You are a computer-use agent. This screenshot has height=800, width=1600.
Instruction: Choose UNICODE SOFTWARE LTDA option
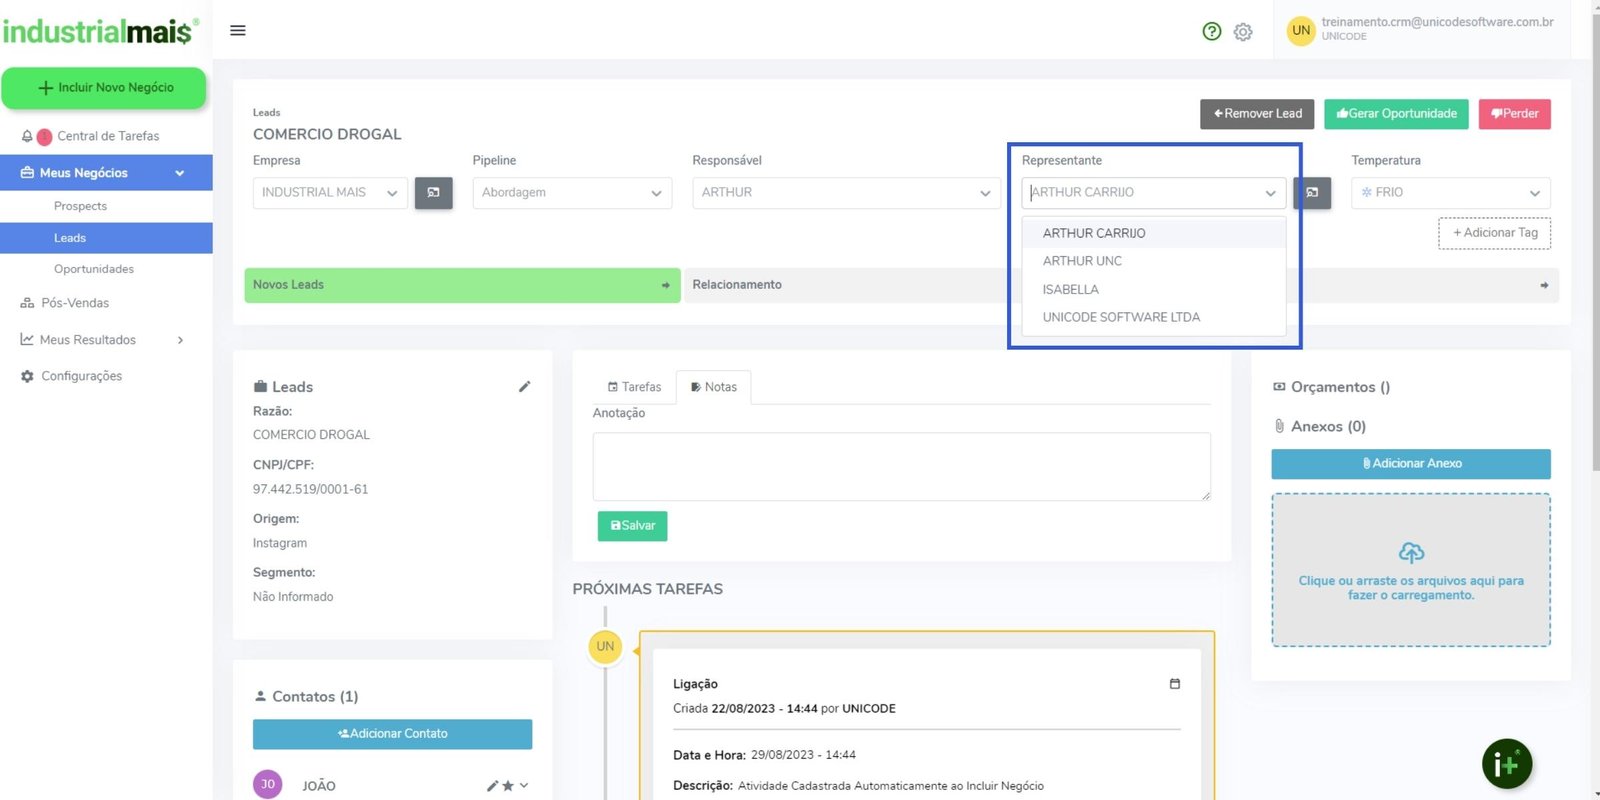click(x=1121, y=317)
